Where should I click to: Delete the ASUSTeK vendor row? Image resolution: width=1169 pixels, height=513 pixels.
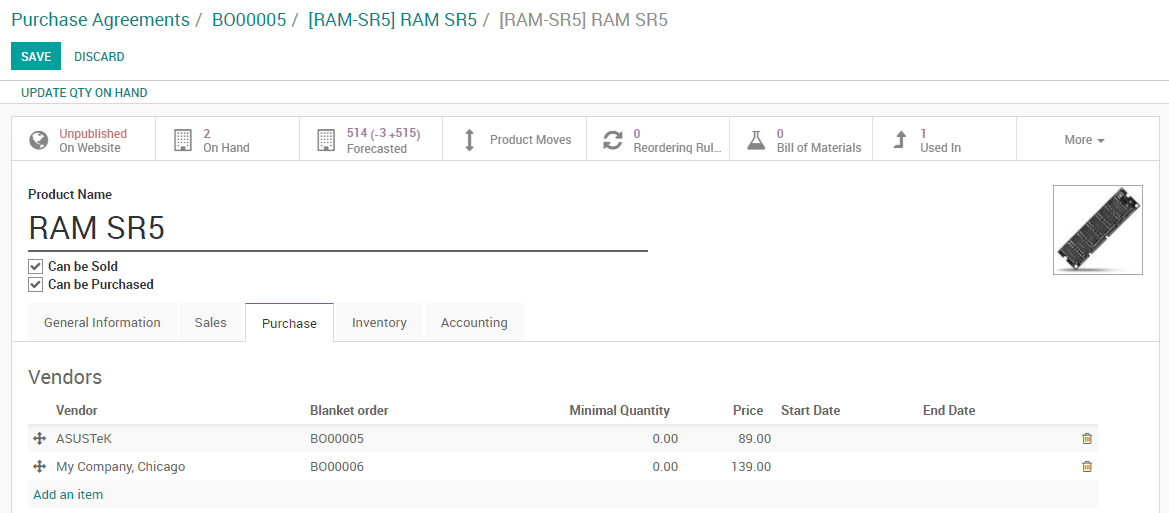pos(1087,439)
